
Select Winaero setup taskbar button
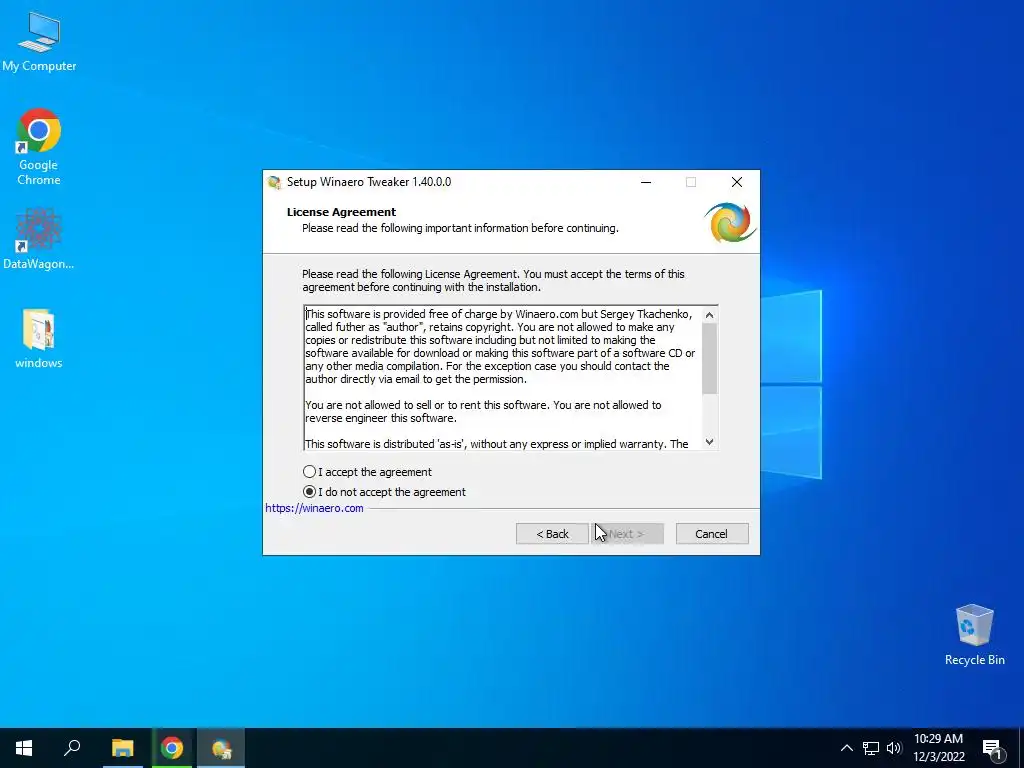(221, 748)
